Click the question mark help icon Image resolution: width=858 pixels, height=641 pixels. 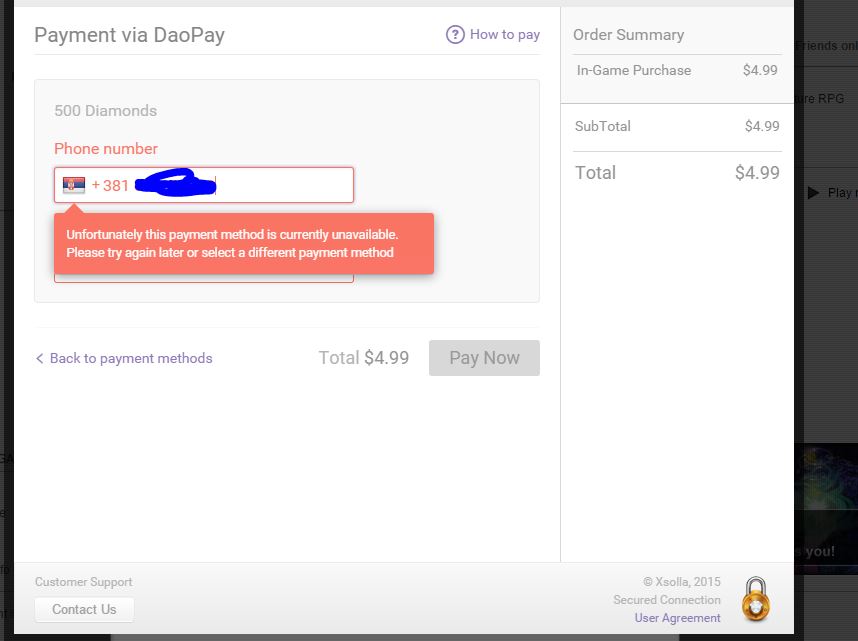(x=455, y=34)
